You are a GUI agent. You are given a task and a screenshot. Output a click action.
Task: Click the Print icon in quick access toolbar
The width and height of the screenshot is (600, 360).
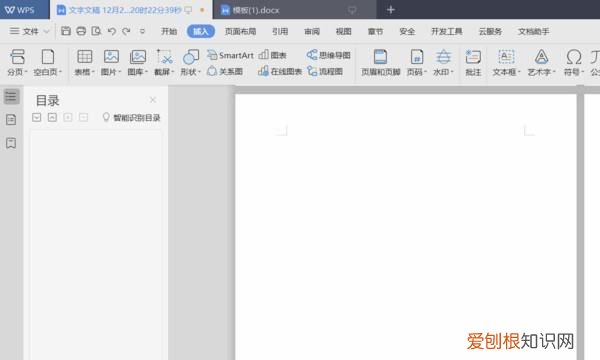coord(81,31)
